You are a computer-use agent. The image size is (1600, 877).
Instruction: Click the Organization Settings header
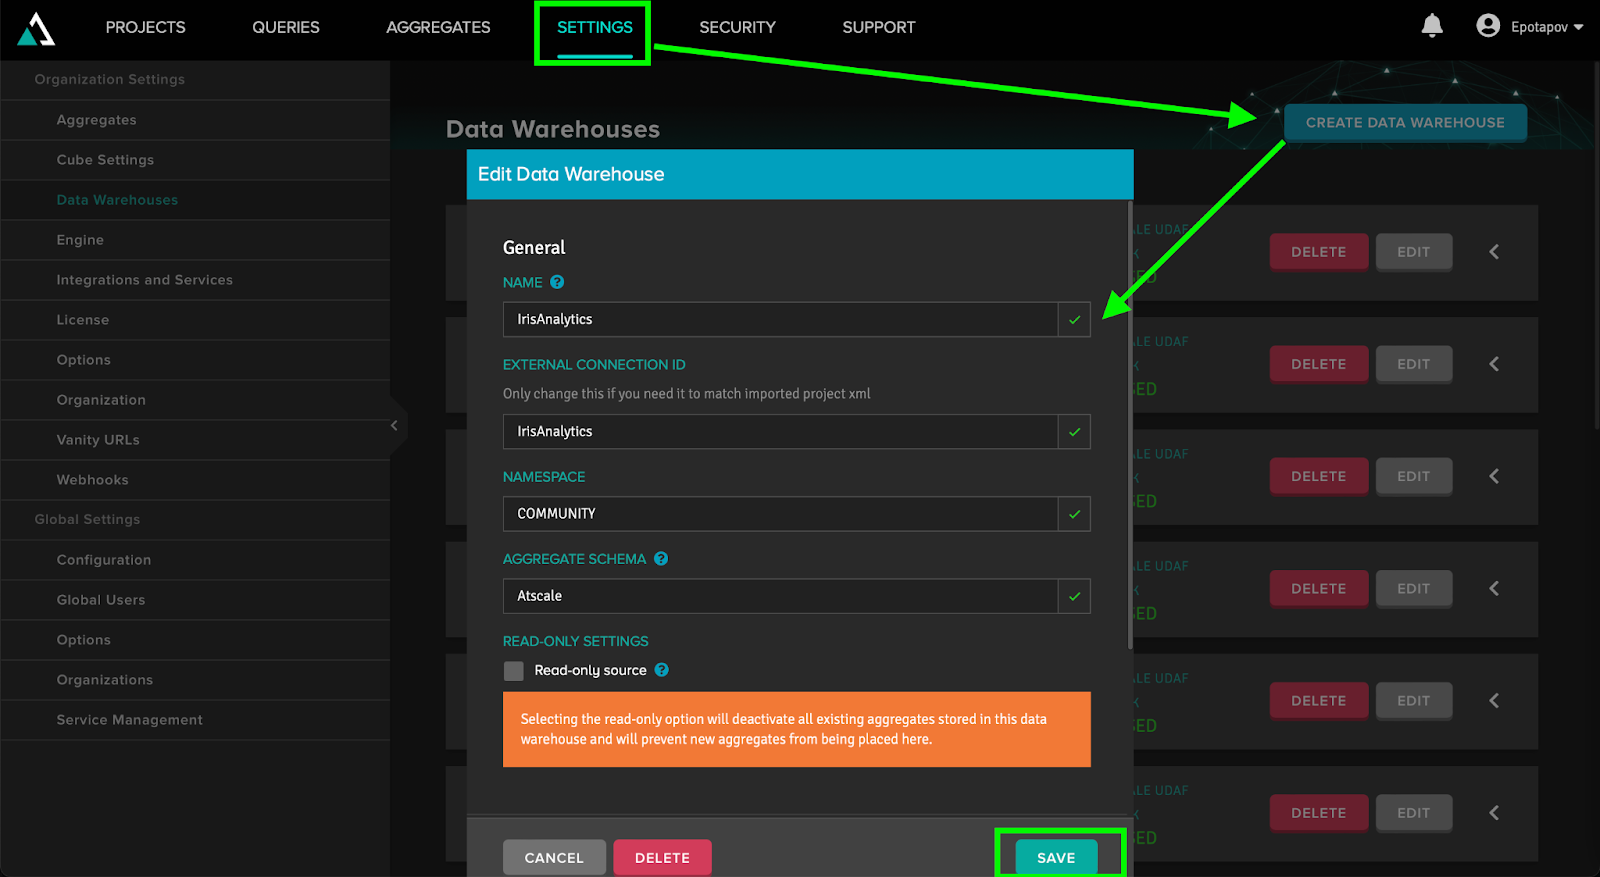point(110,79)
